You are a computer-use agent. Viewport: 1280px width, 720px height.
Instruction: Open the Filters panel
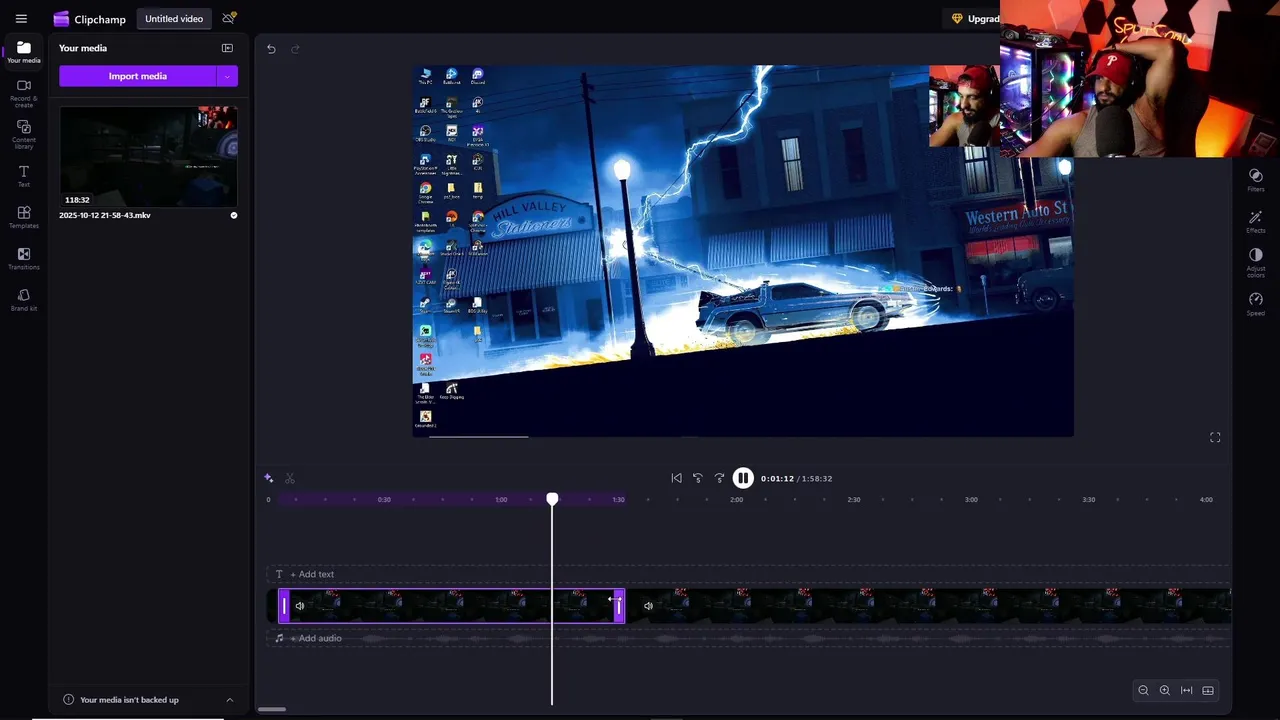tap(1256, 179)
